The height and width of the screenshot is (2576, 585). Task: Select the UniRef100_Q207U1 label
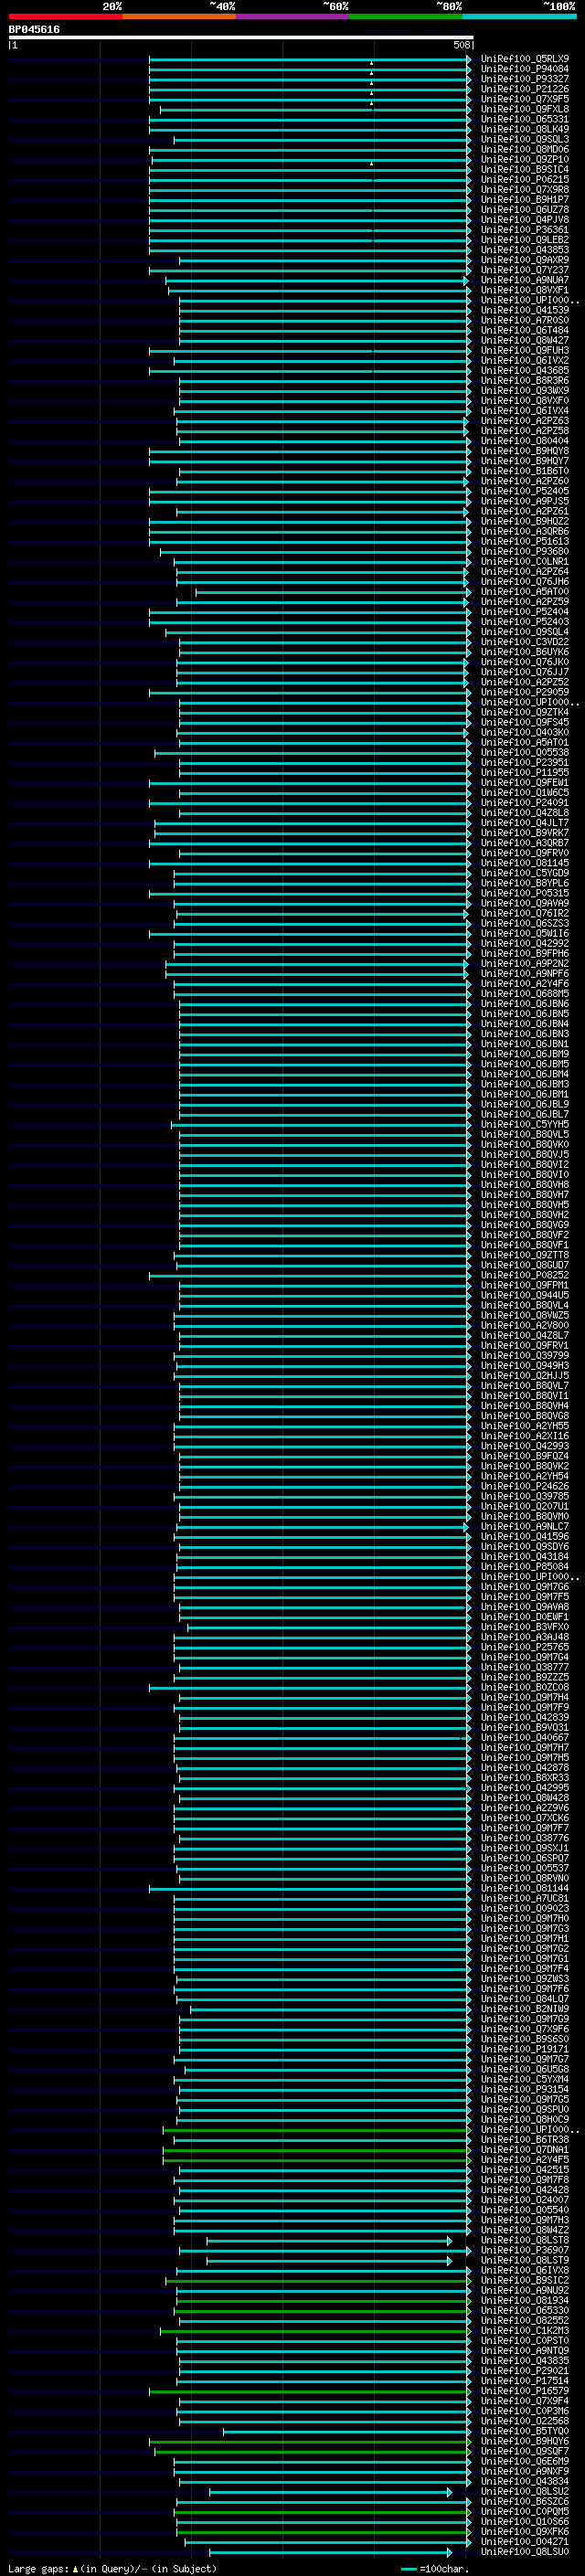(525, 1506)
